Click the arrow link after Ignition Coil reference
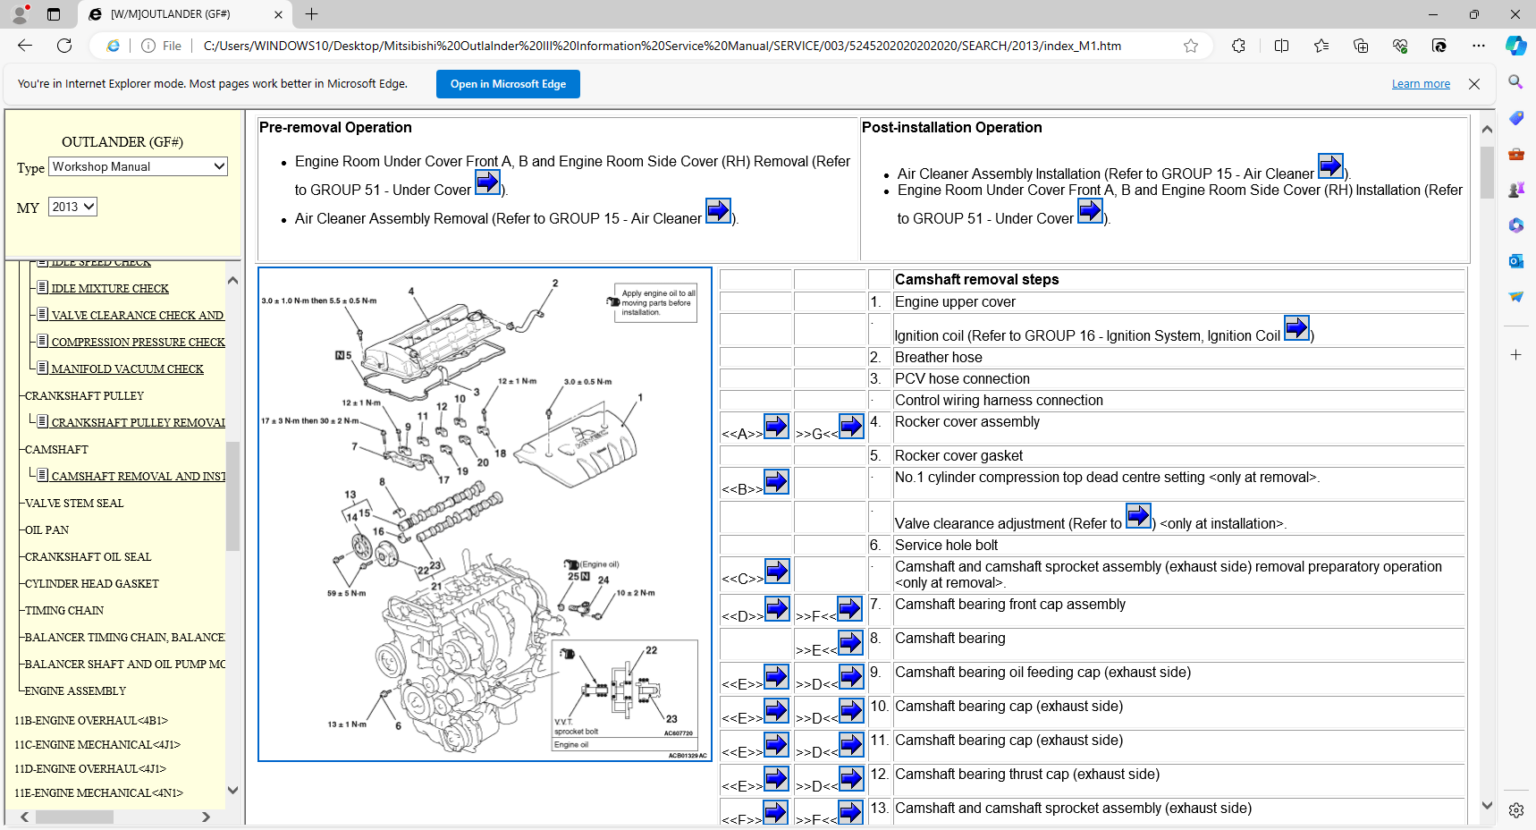Viewport: 1536px width, 830px height. click(x=1296, y=328)
